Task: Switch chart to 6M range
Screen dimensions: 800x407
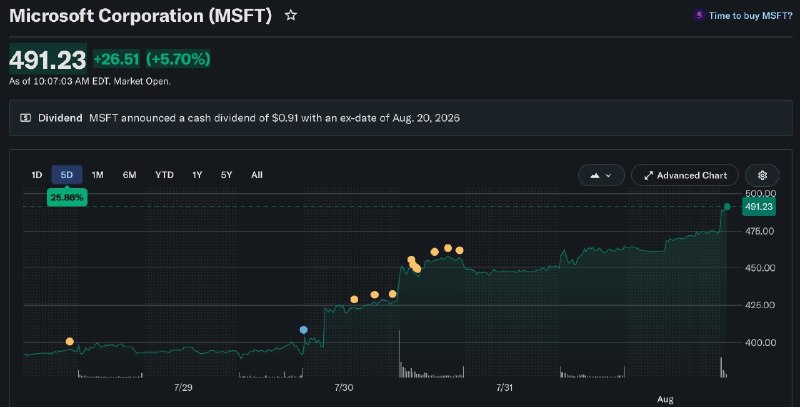Action: click(130, 175)
